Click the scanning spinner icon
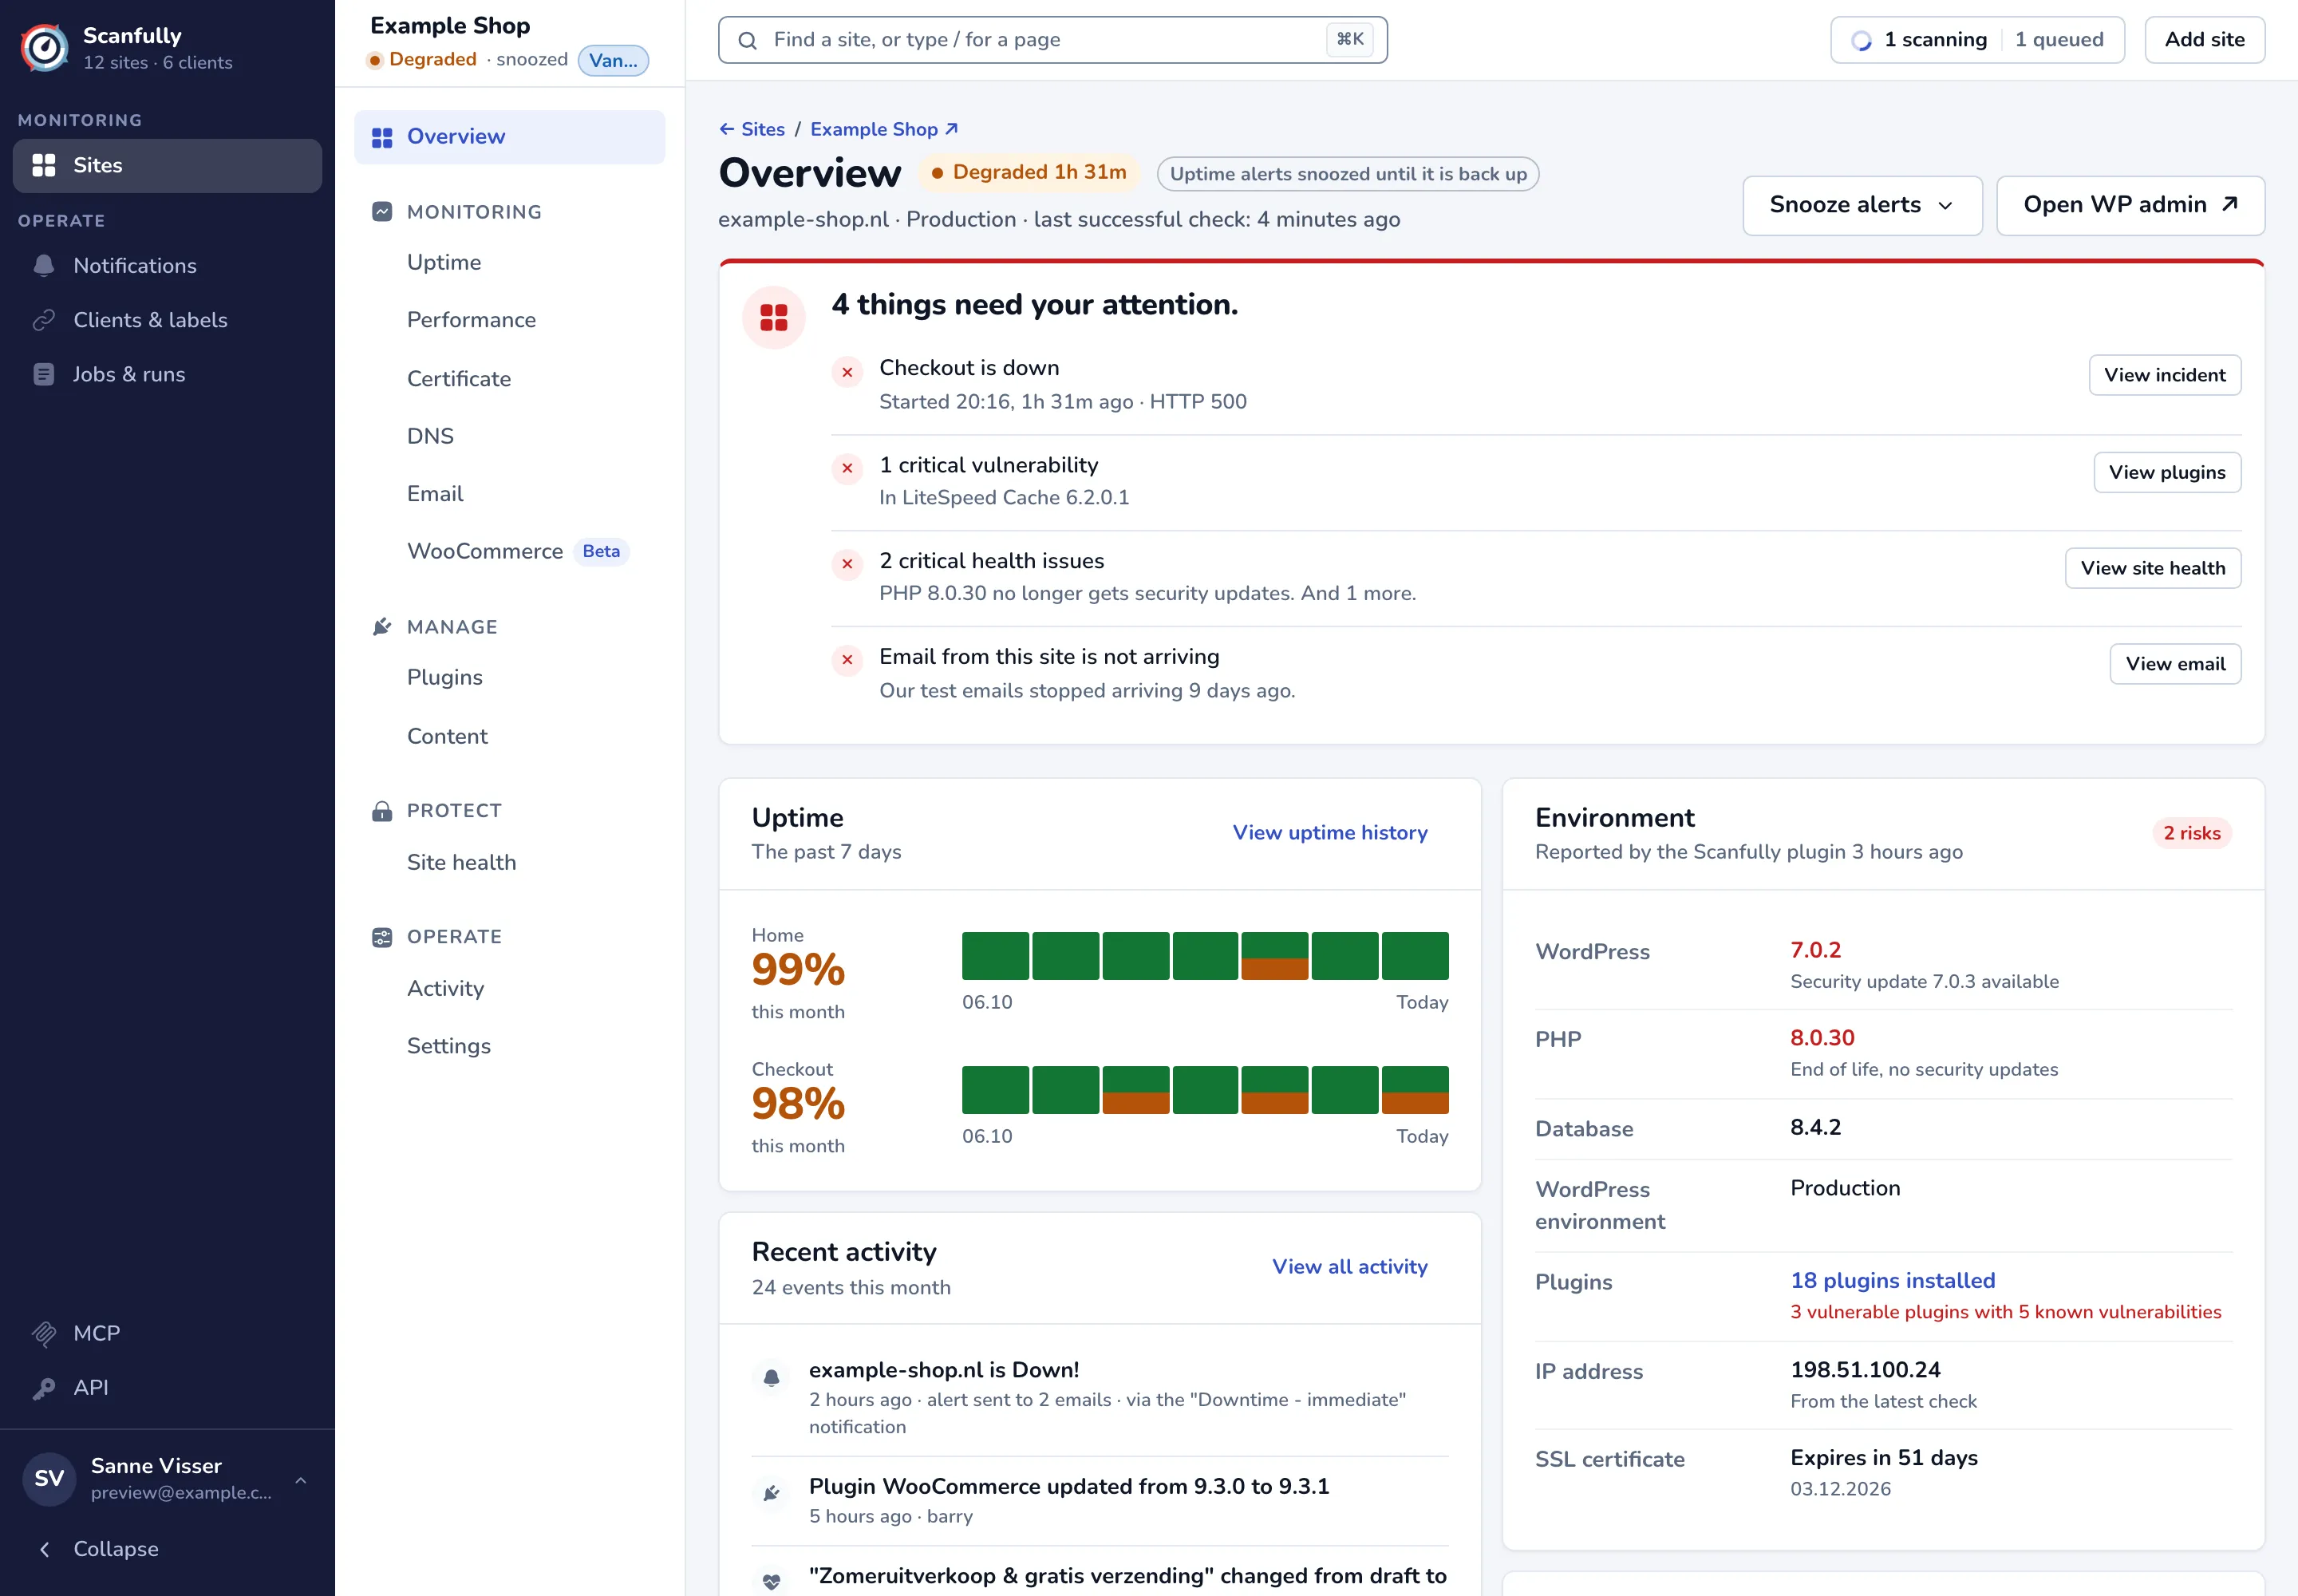2298x1596 pixels. [x=1861, y=40]
